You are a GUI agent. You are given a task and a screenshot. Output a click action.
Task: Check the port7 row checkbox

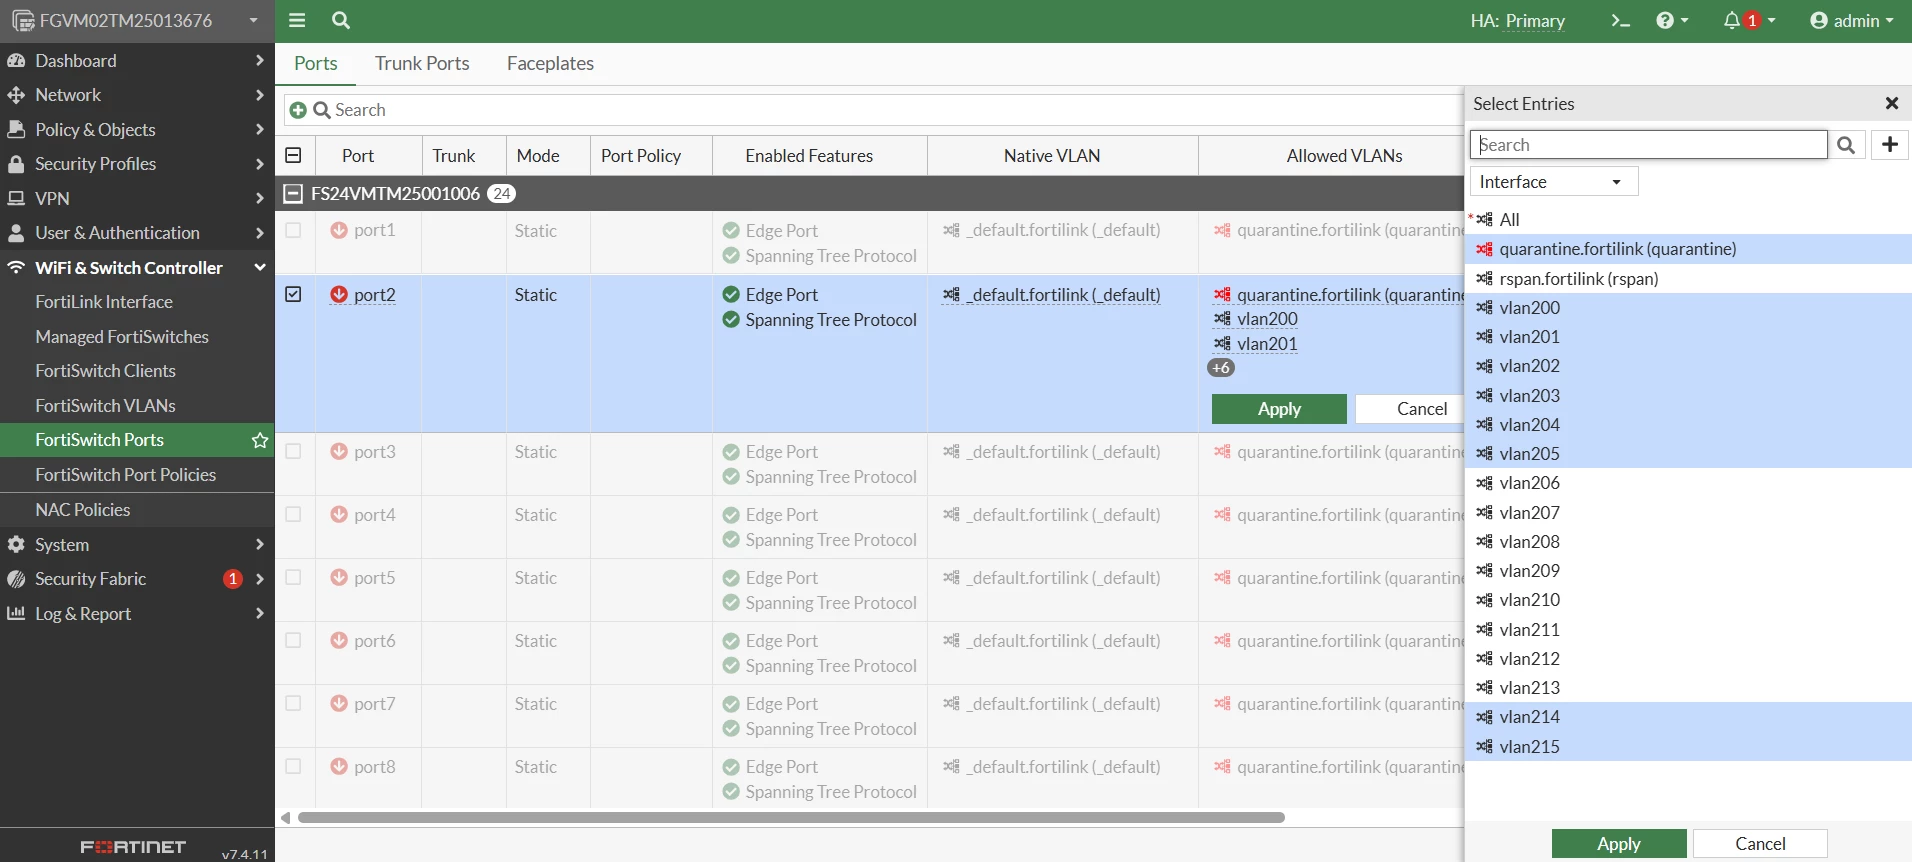pyautogui.click(x=293, y=703)
